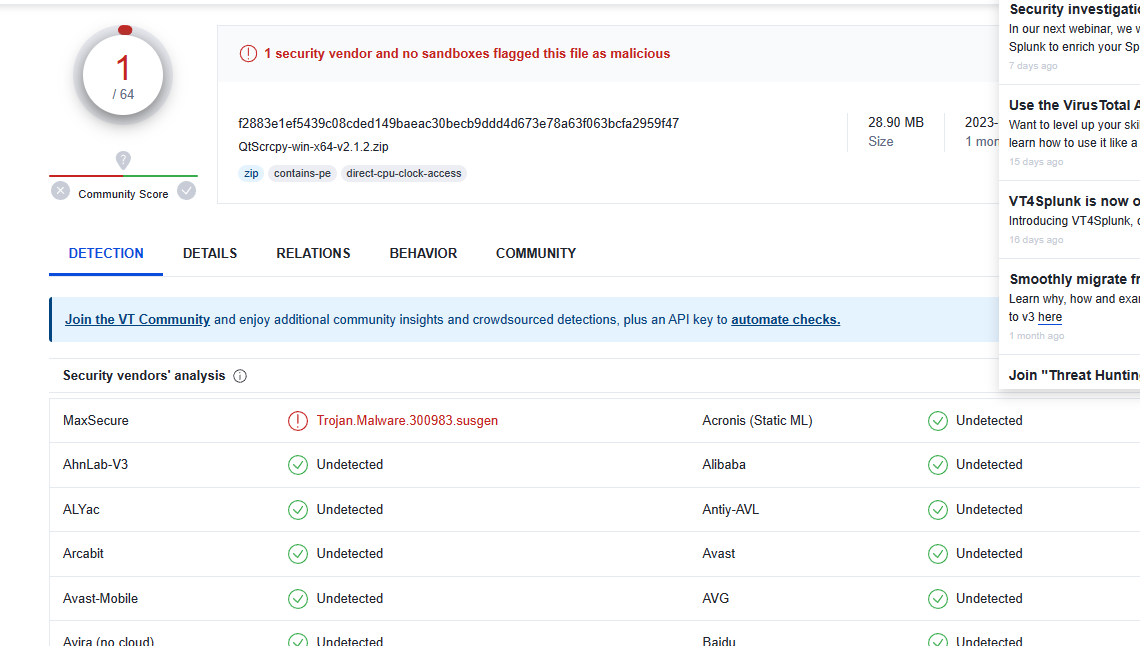1140x646 pixels.
Task: Open the "Join the VT Community" link
Action: click(x=137, y=319)
